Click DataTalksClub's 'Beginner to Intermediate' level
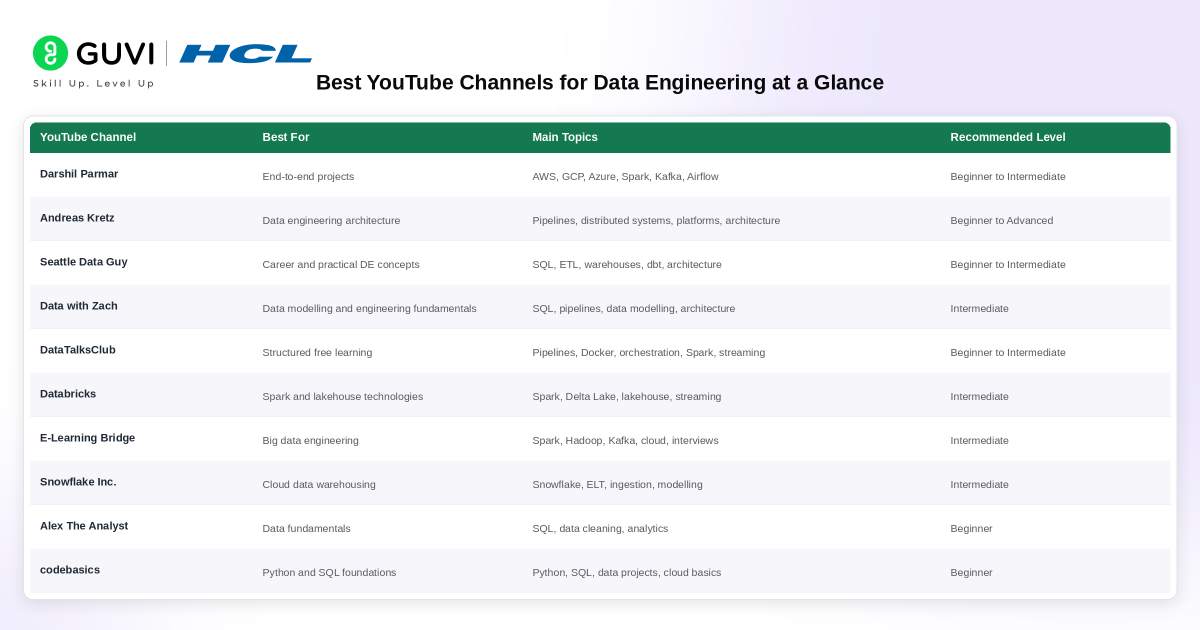Viewport: 1200px width, 630px height. pyautogui.click(x=1008, y=353)
